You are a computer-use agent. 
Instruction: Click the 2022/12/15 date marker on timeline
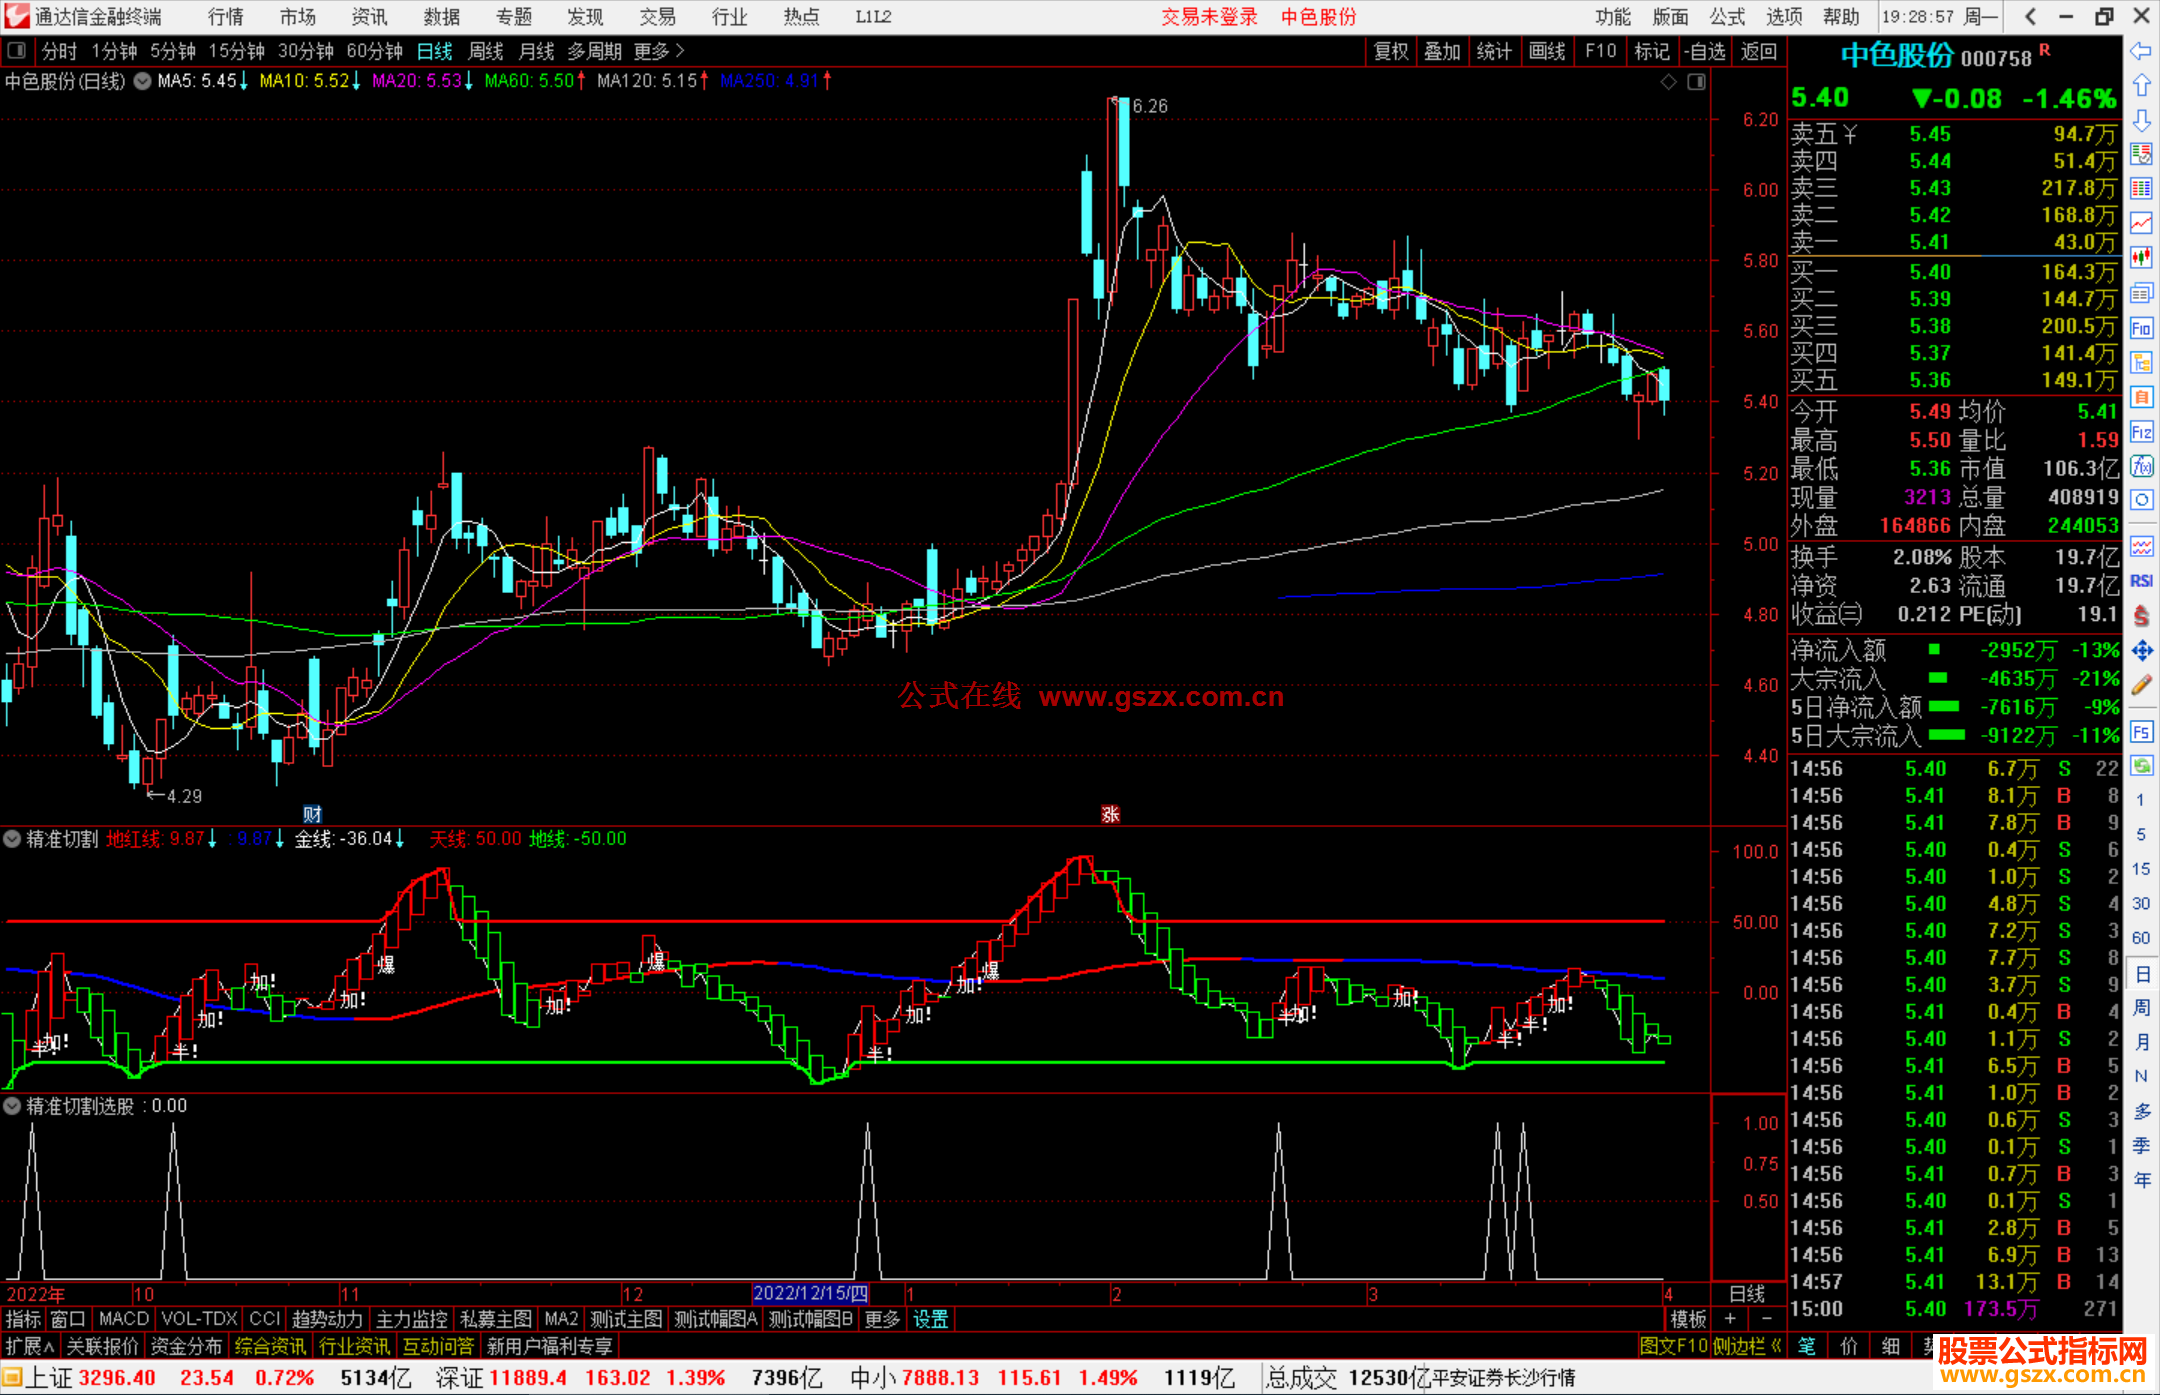810,1293
